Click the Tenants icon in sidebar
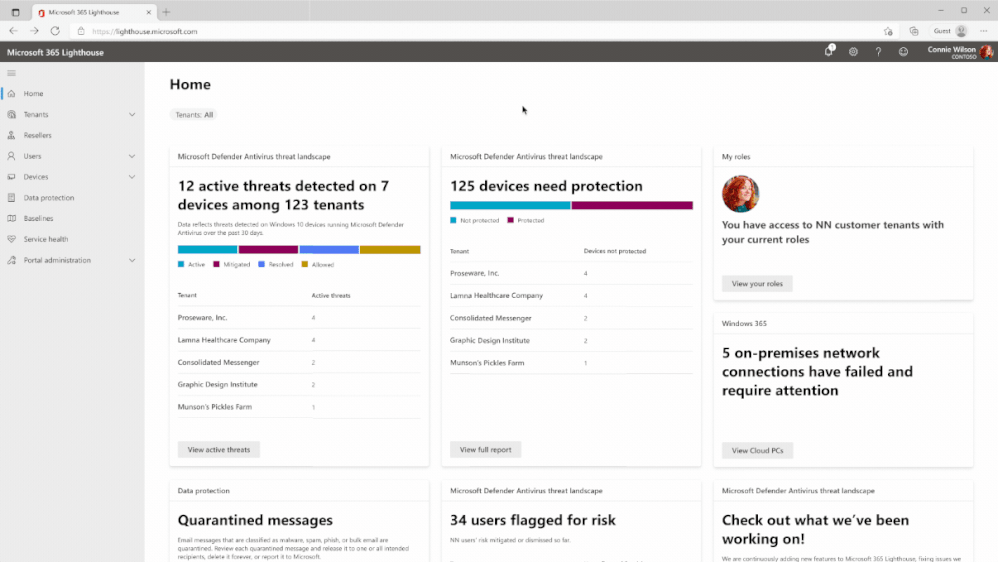This screenshot has width=998, height=562. coord(11,115)
